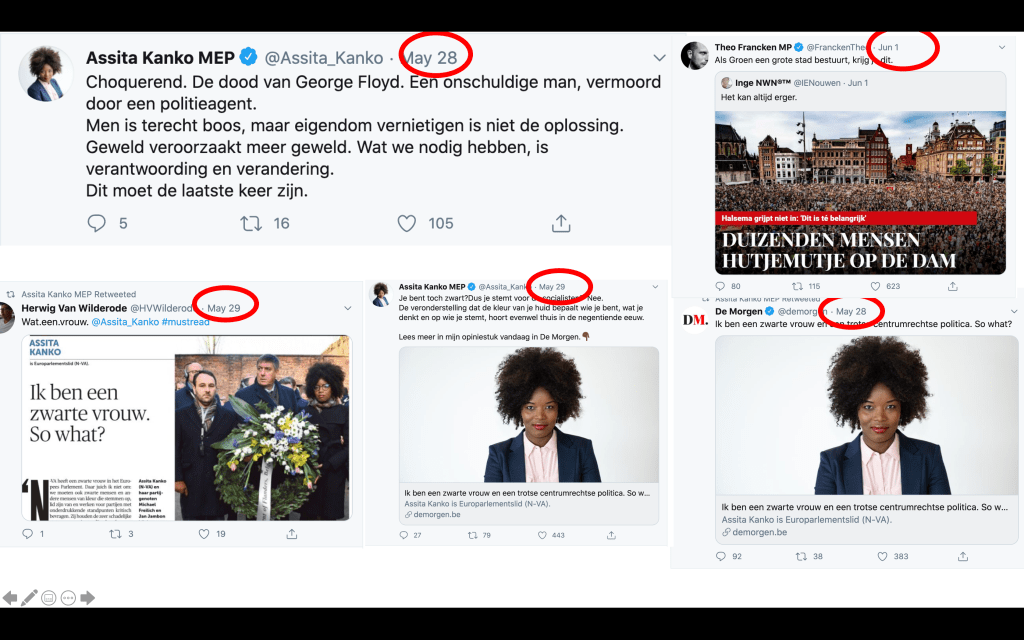1024x640 pixels.
Task: Retweet the George Floyd tweet with 16 retweets
Action: pos(251,223)
